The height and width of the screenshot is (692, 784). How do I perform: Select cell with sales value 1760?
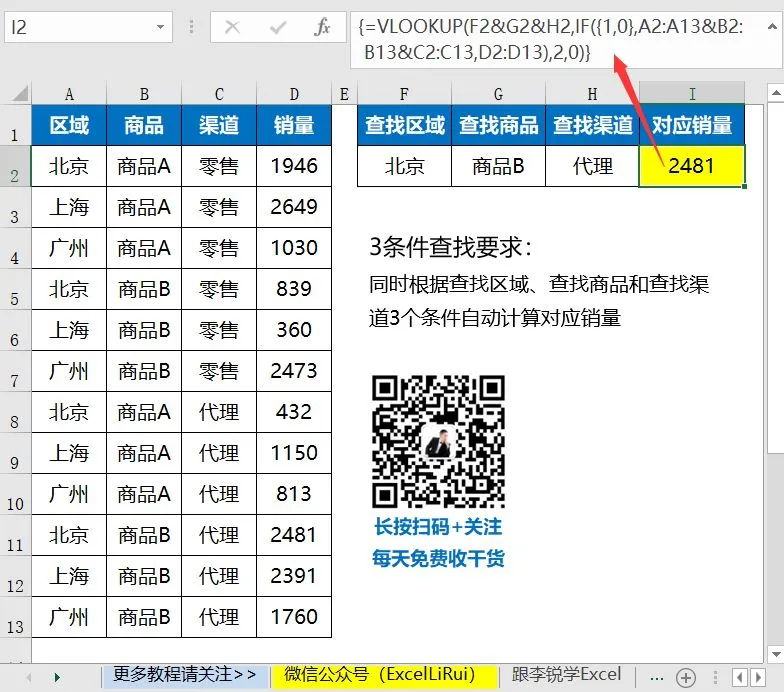[294, 617]
